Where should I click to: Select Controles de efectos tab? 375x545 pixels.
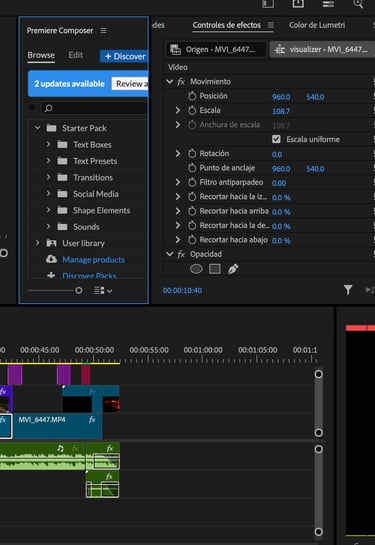tap(227, 25)
